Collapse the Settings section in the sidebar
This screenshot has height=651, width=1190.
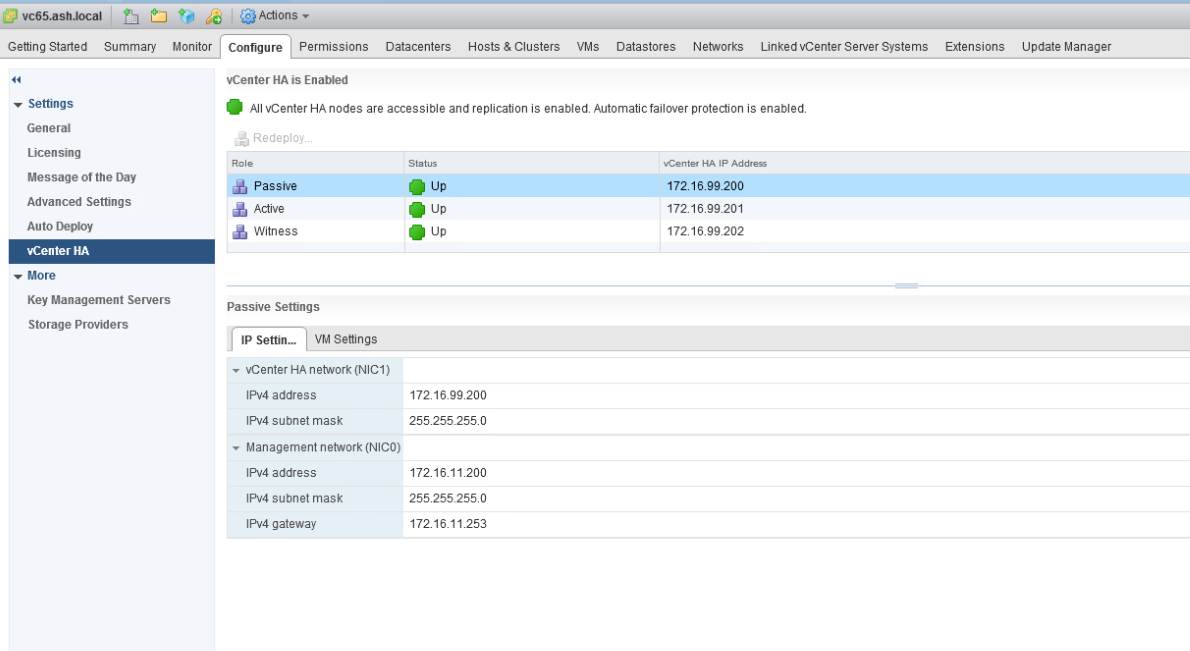(x=18, y=105)
